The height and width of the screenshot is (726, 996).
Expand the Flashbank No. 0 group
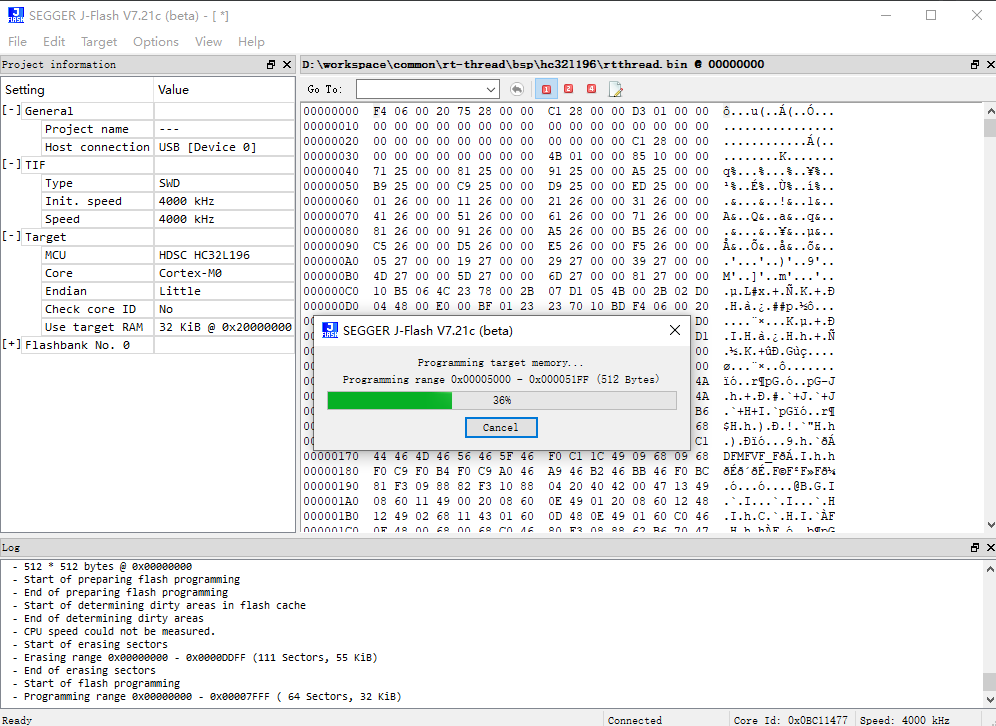(12, 345)
